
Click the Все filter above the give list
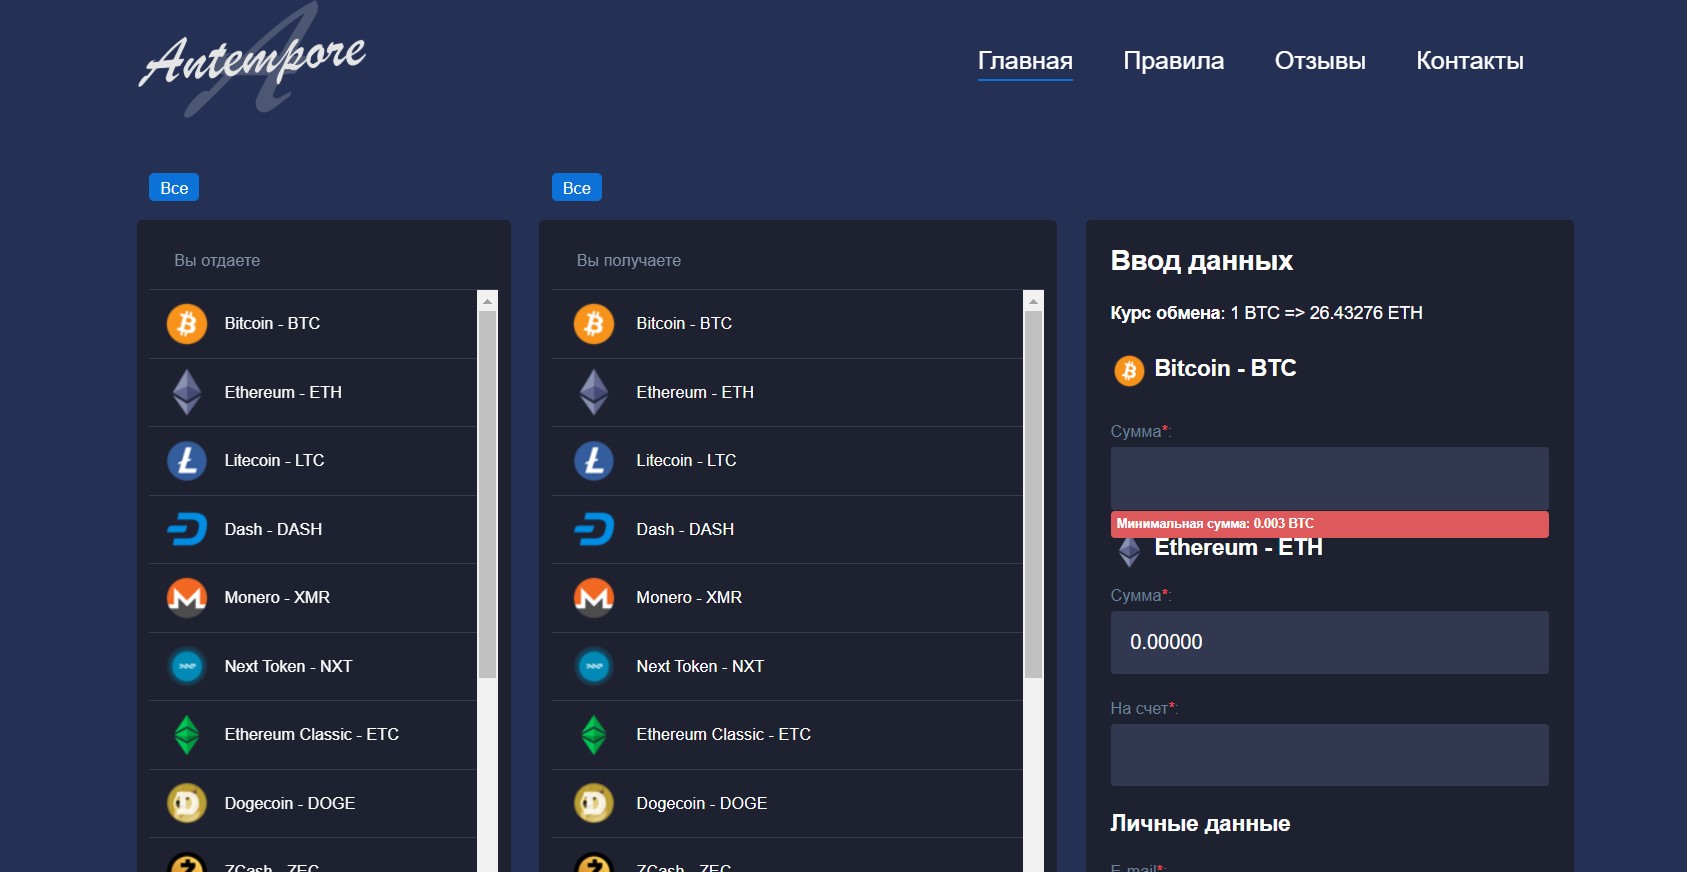(x=174, y=188)
